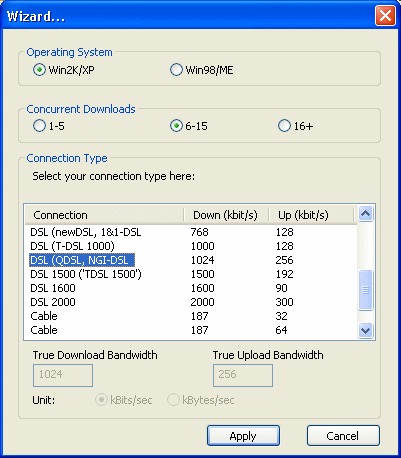Viewport: 401px width, 458px height.
Task: Click the scroll down arrow in connection list
Action: pos(366,330)
